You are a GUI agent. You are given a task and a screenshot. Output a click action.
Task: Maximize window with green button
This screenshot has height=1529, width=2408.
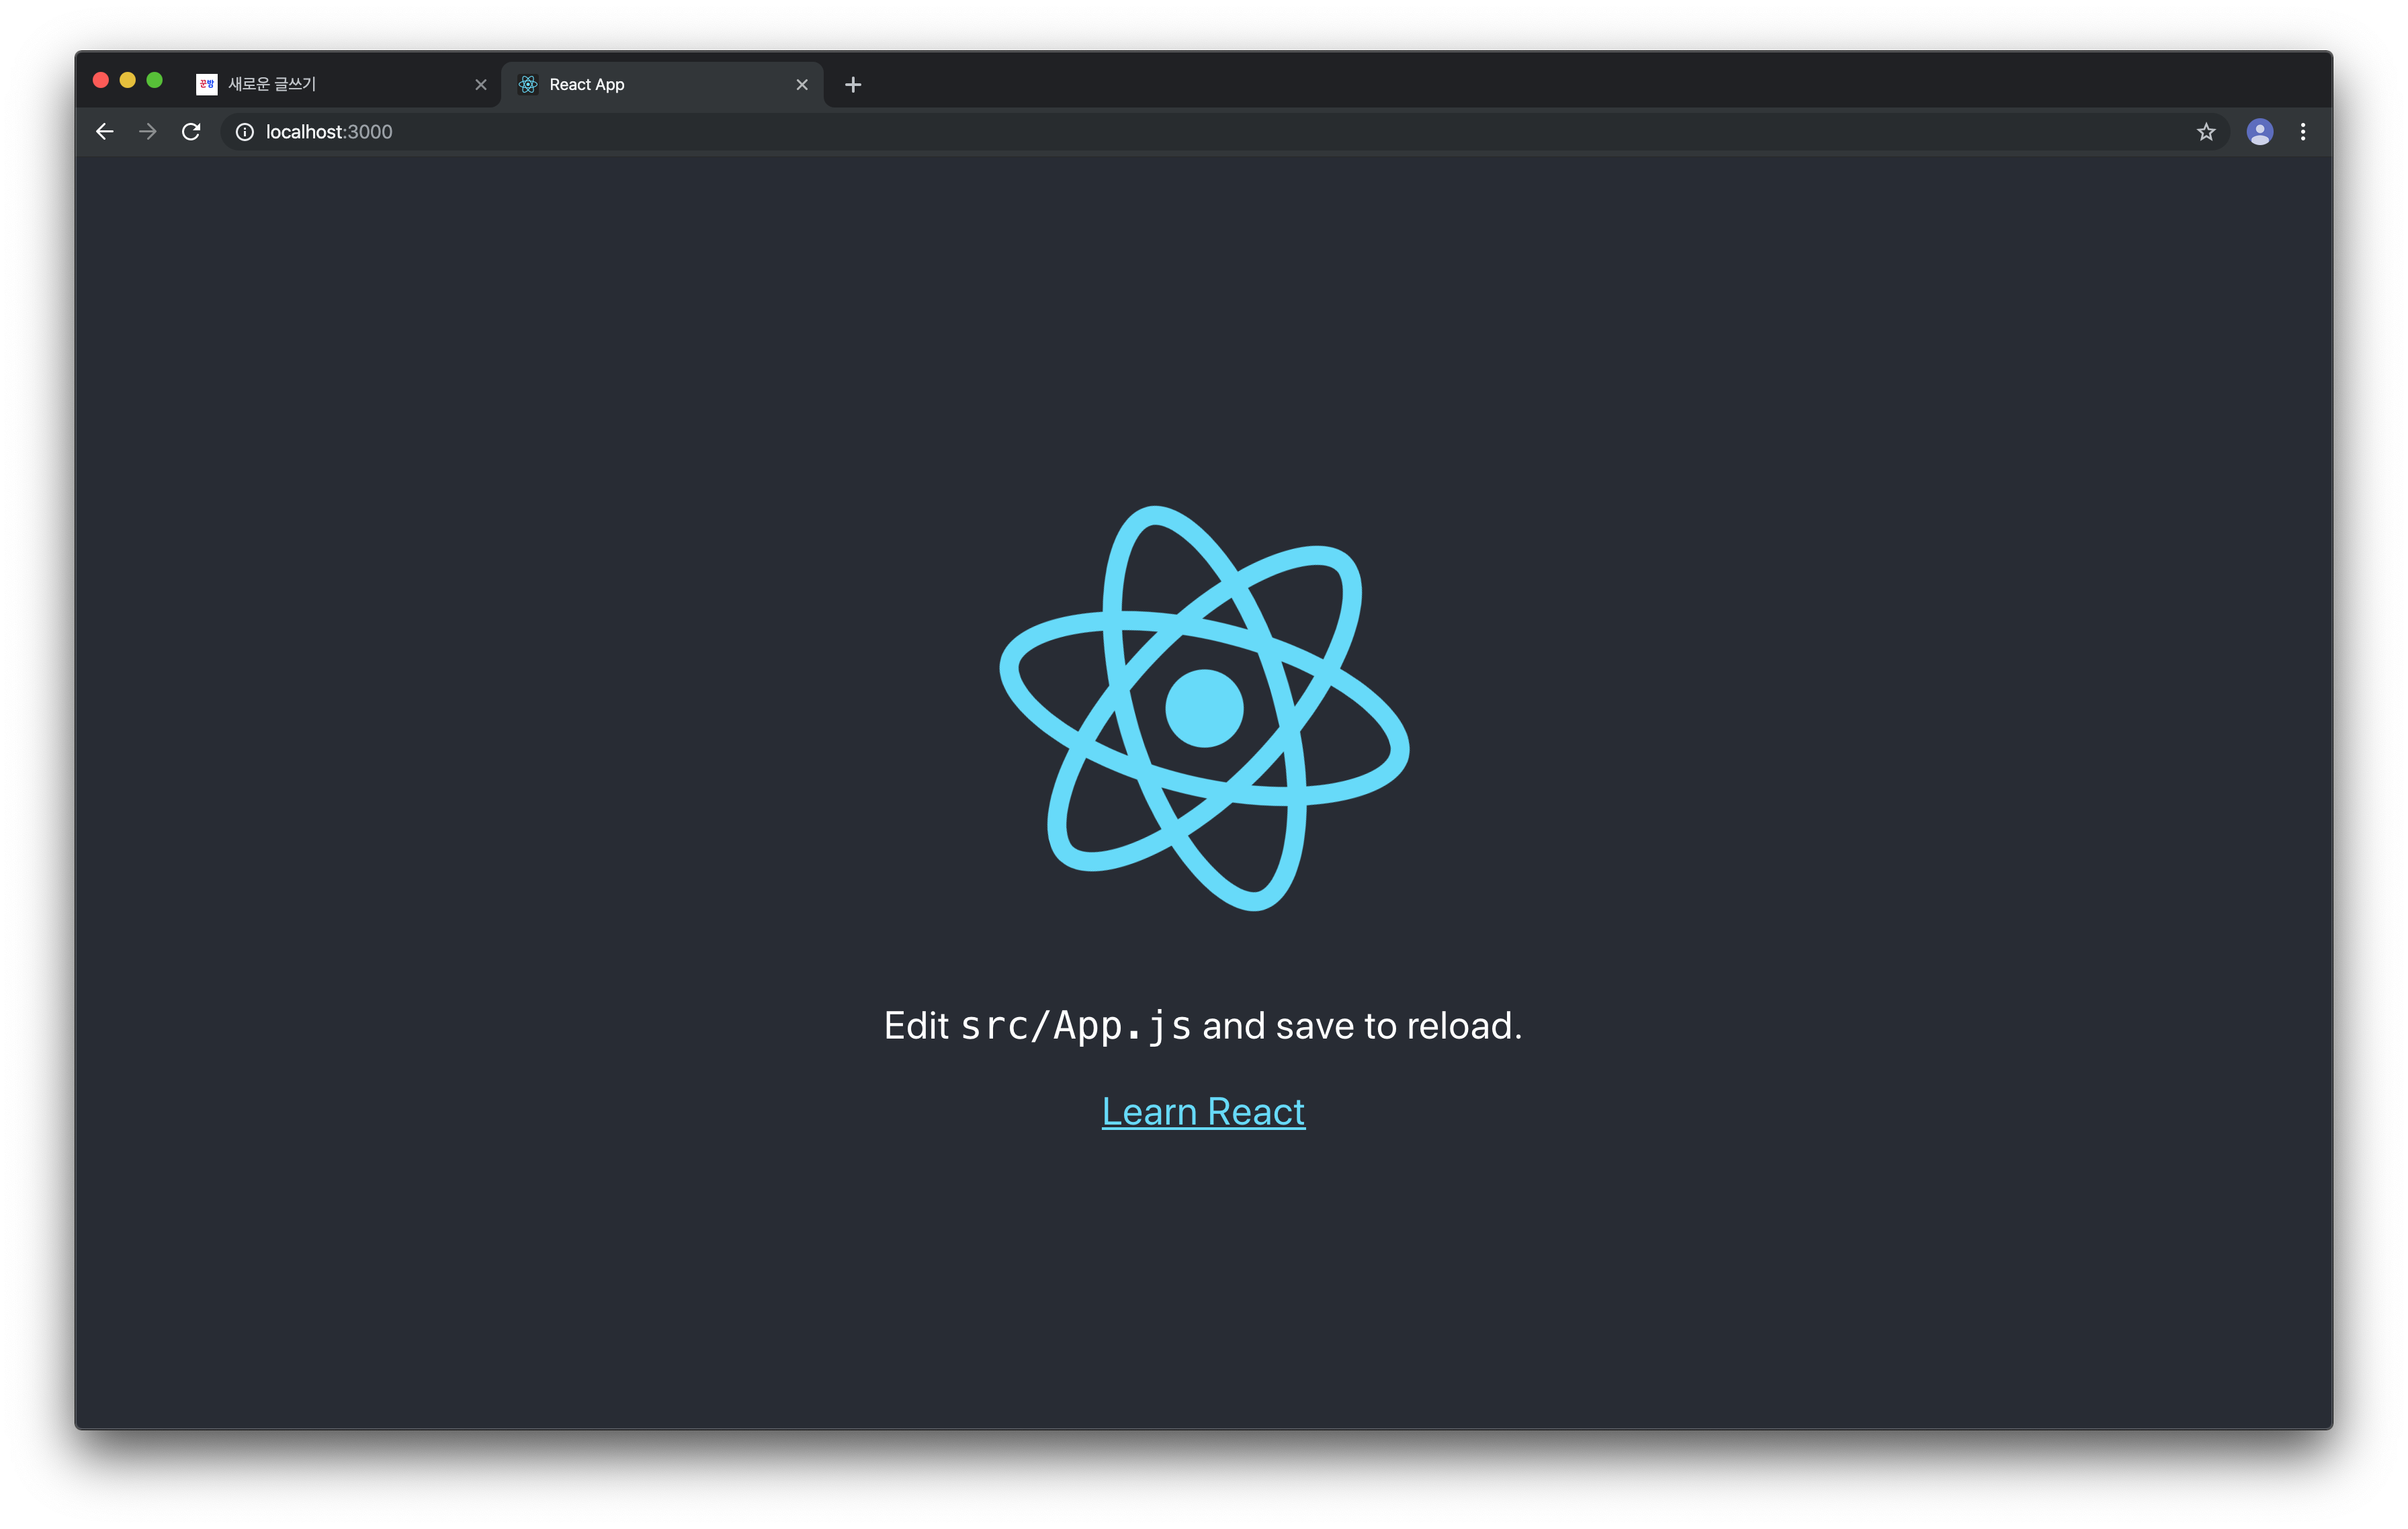click(x=155, y=80)
